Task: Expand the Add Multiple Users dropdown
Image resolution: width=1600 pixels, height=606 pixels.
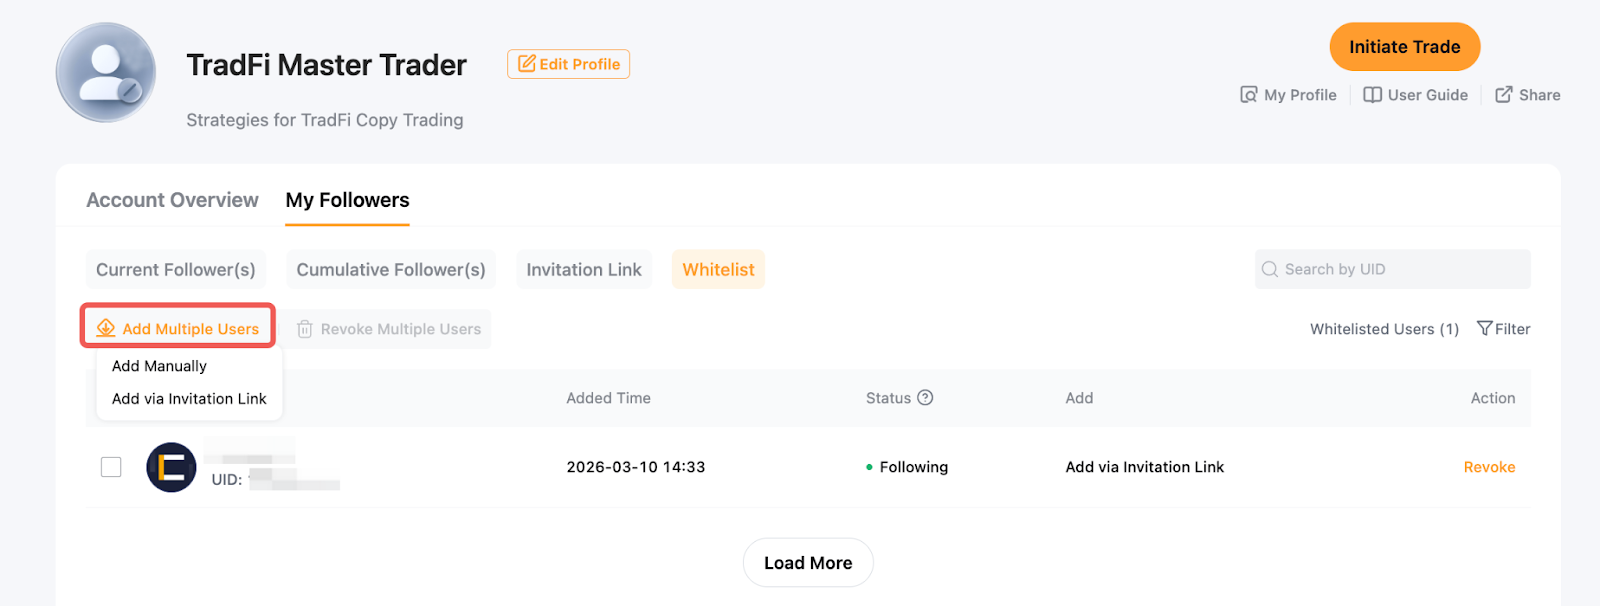Action: pyautogui.click(x=178, y=328)
